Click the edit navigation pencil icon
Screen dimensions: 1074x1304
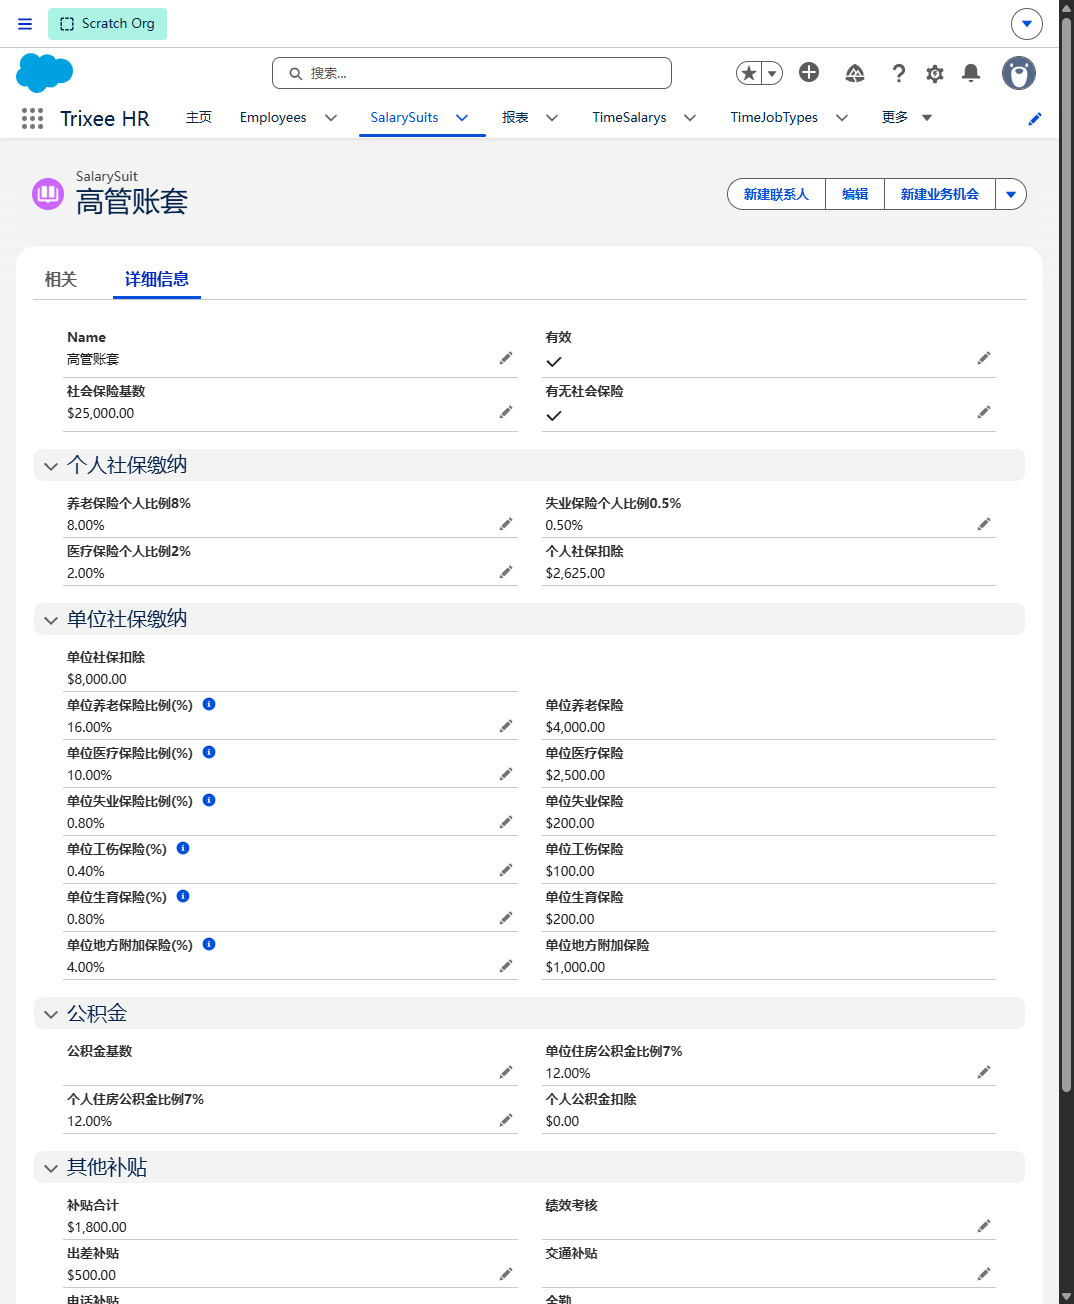(1035, 118)
